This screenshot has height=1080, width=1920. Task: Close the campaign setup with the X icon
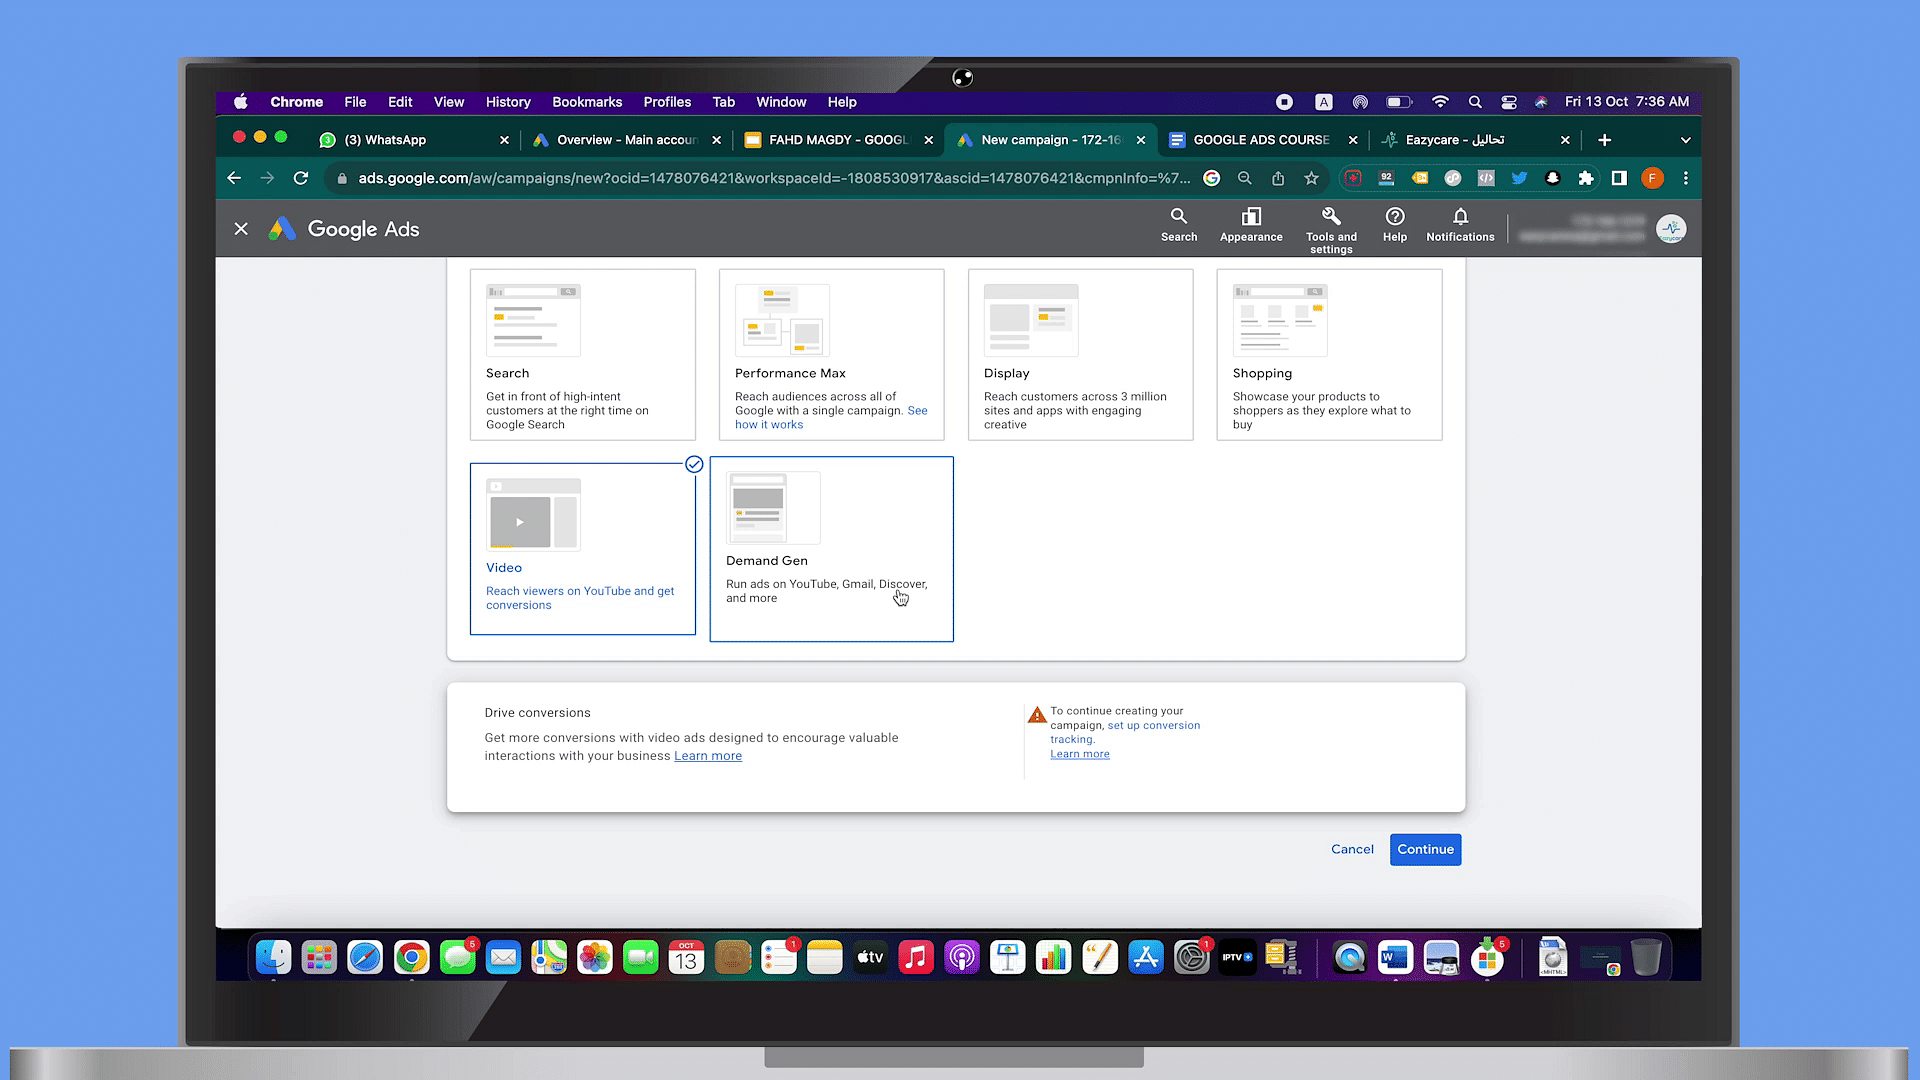[241, 229]
